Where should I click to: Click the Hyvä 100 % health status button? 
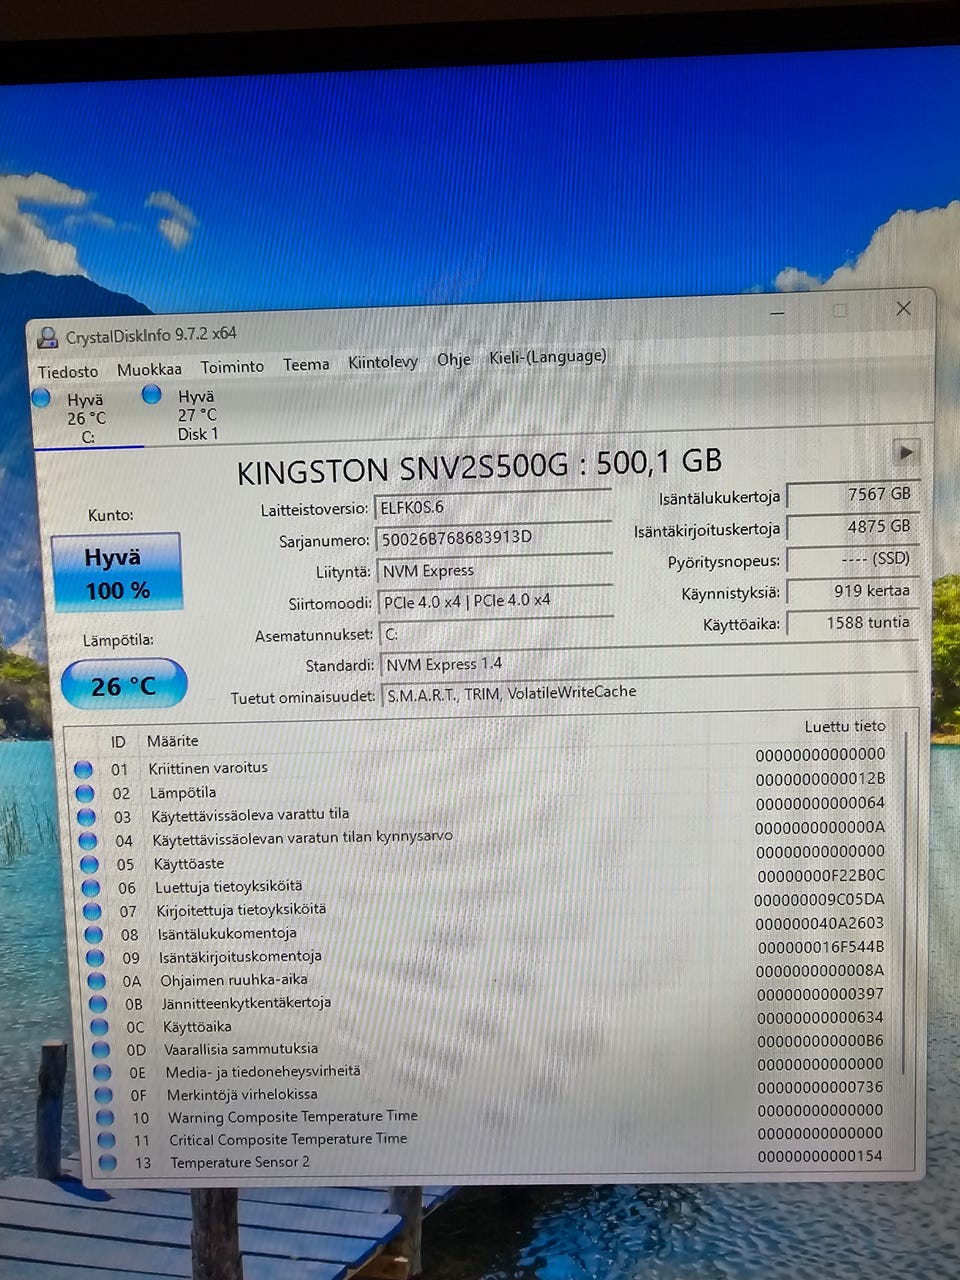117,572
